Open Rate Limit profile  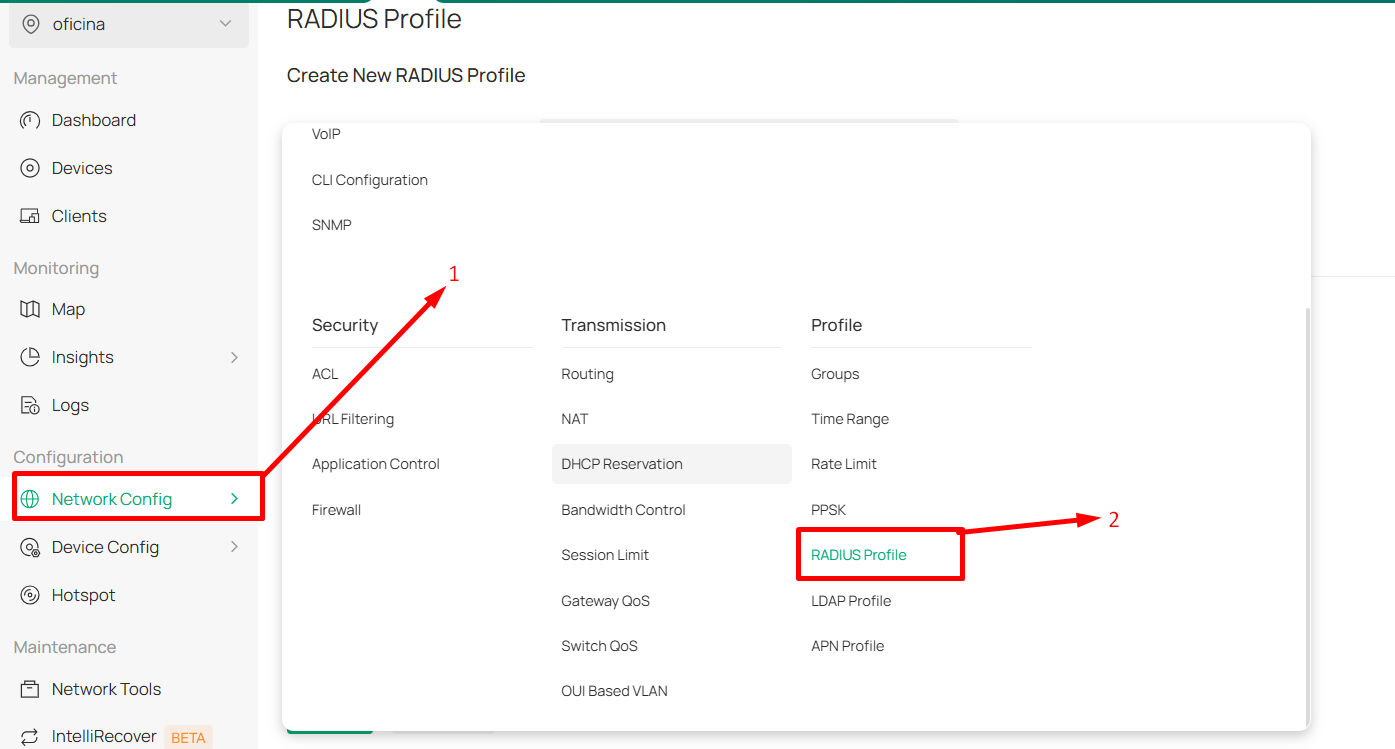pyautogui.click(x=844, y=464)
